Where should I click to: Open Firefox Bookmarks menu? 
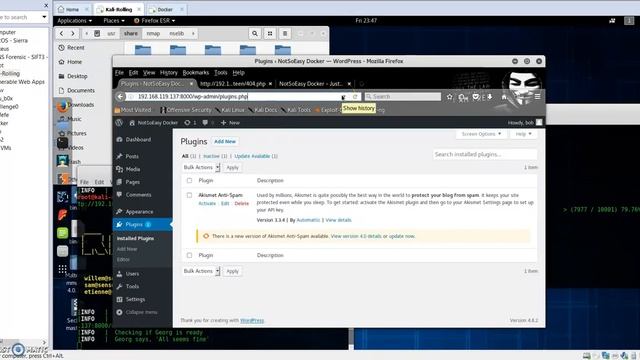point(196,73)
